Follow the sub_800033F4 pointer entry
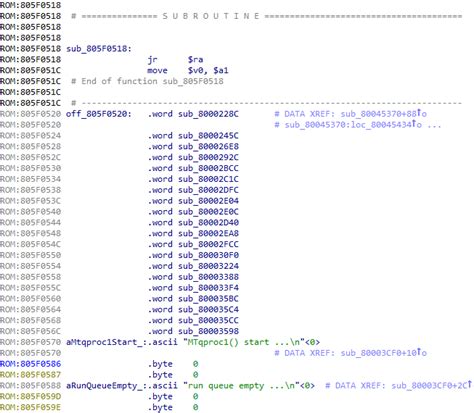Screen dimensions: 474x413 208,288
